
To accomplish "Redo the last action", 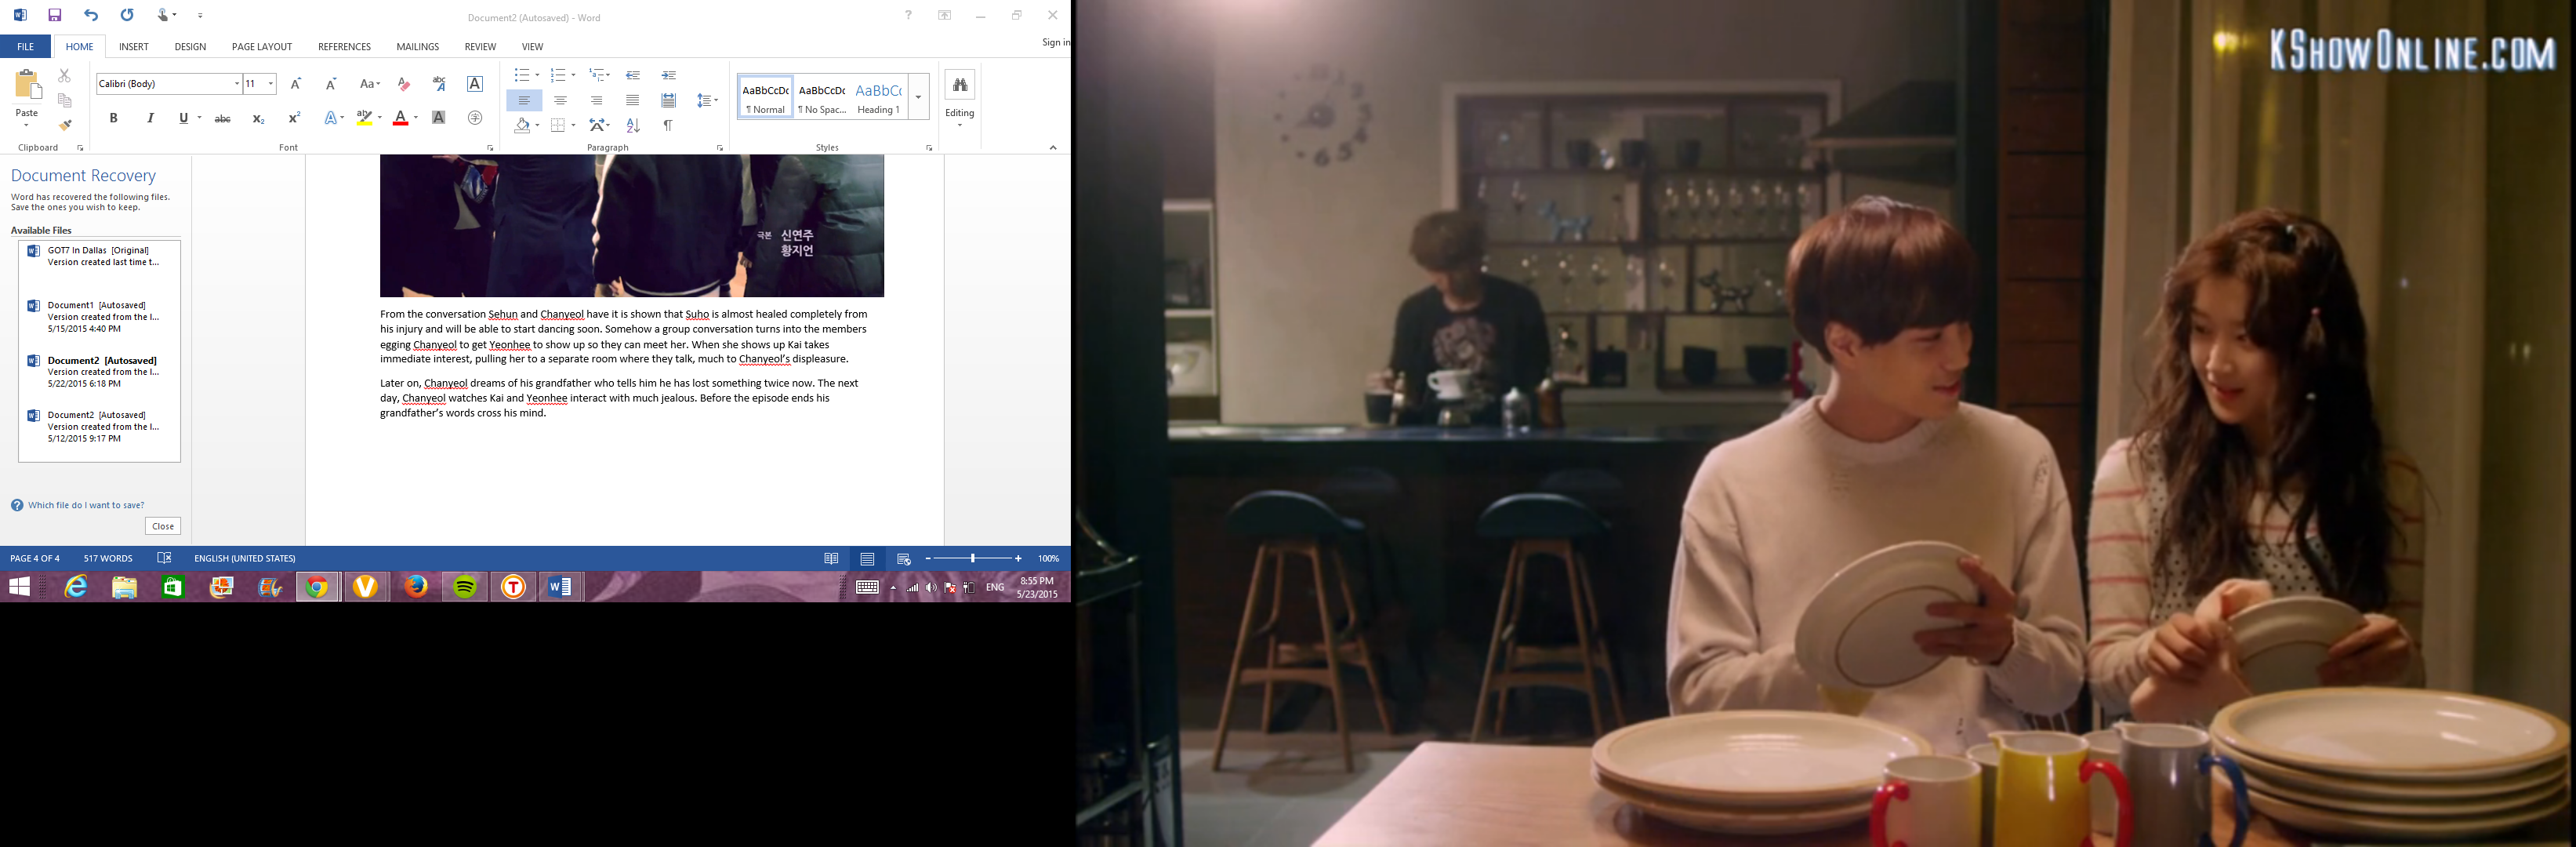I will pyautogui.click(x=127, y=15).
